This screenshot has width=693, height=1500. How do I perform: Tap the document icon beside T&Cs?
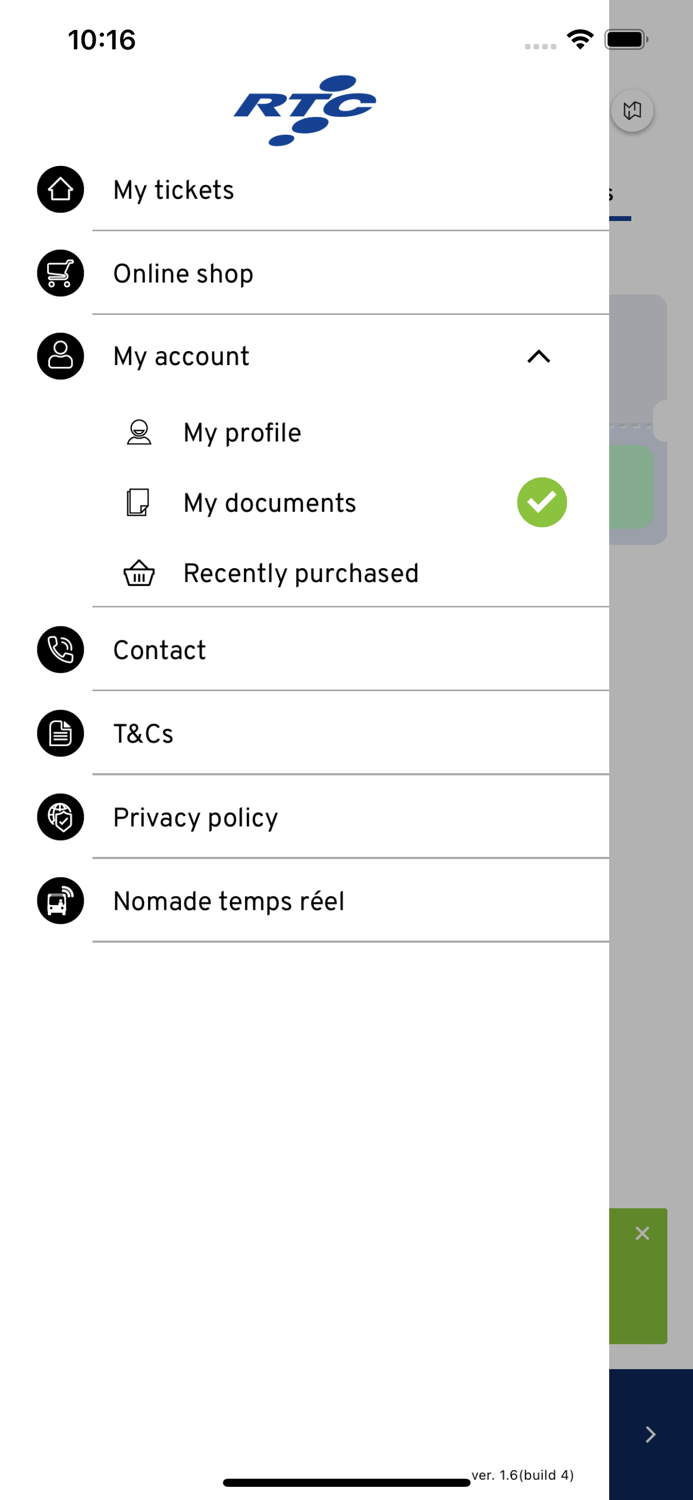(60, 734)
